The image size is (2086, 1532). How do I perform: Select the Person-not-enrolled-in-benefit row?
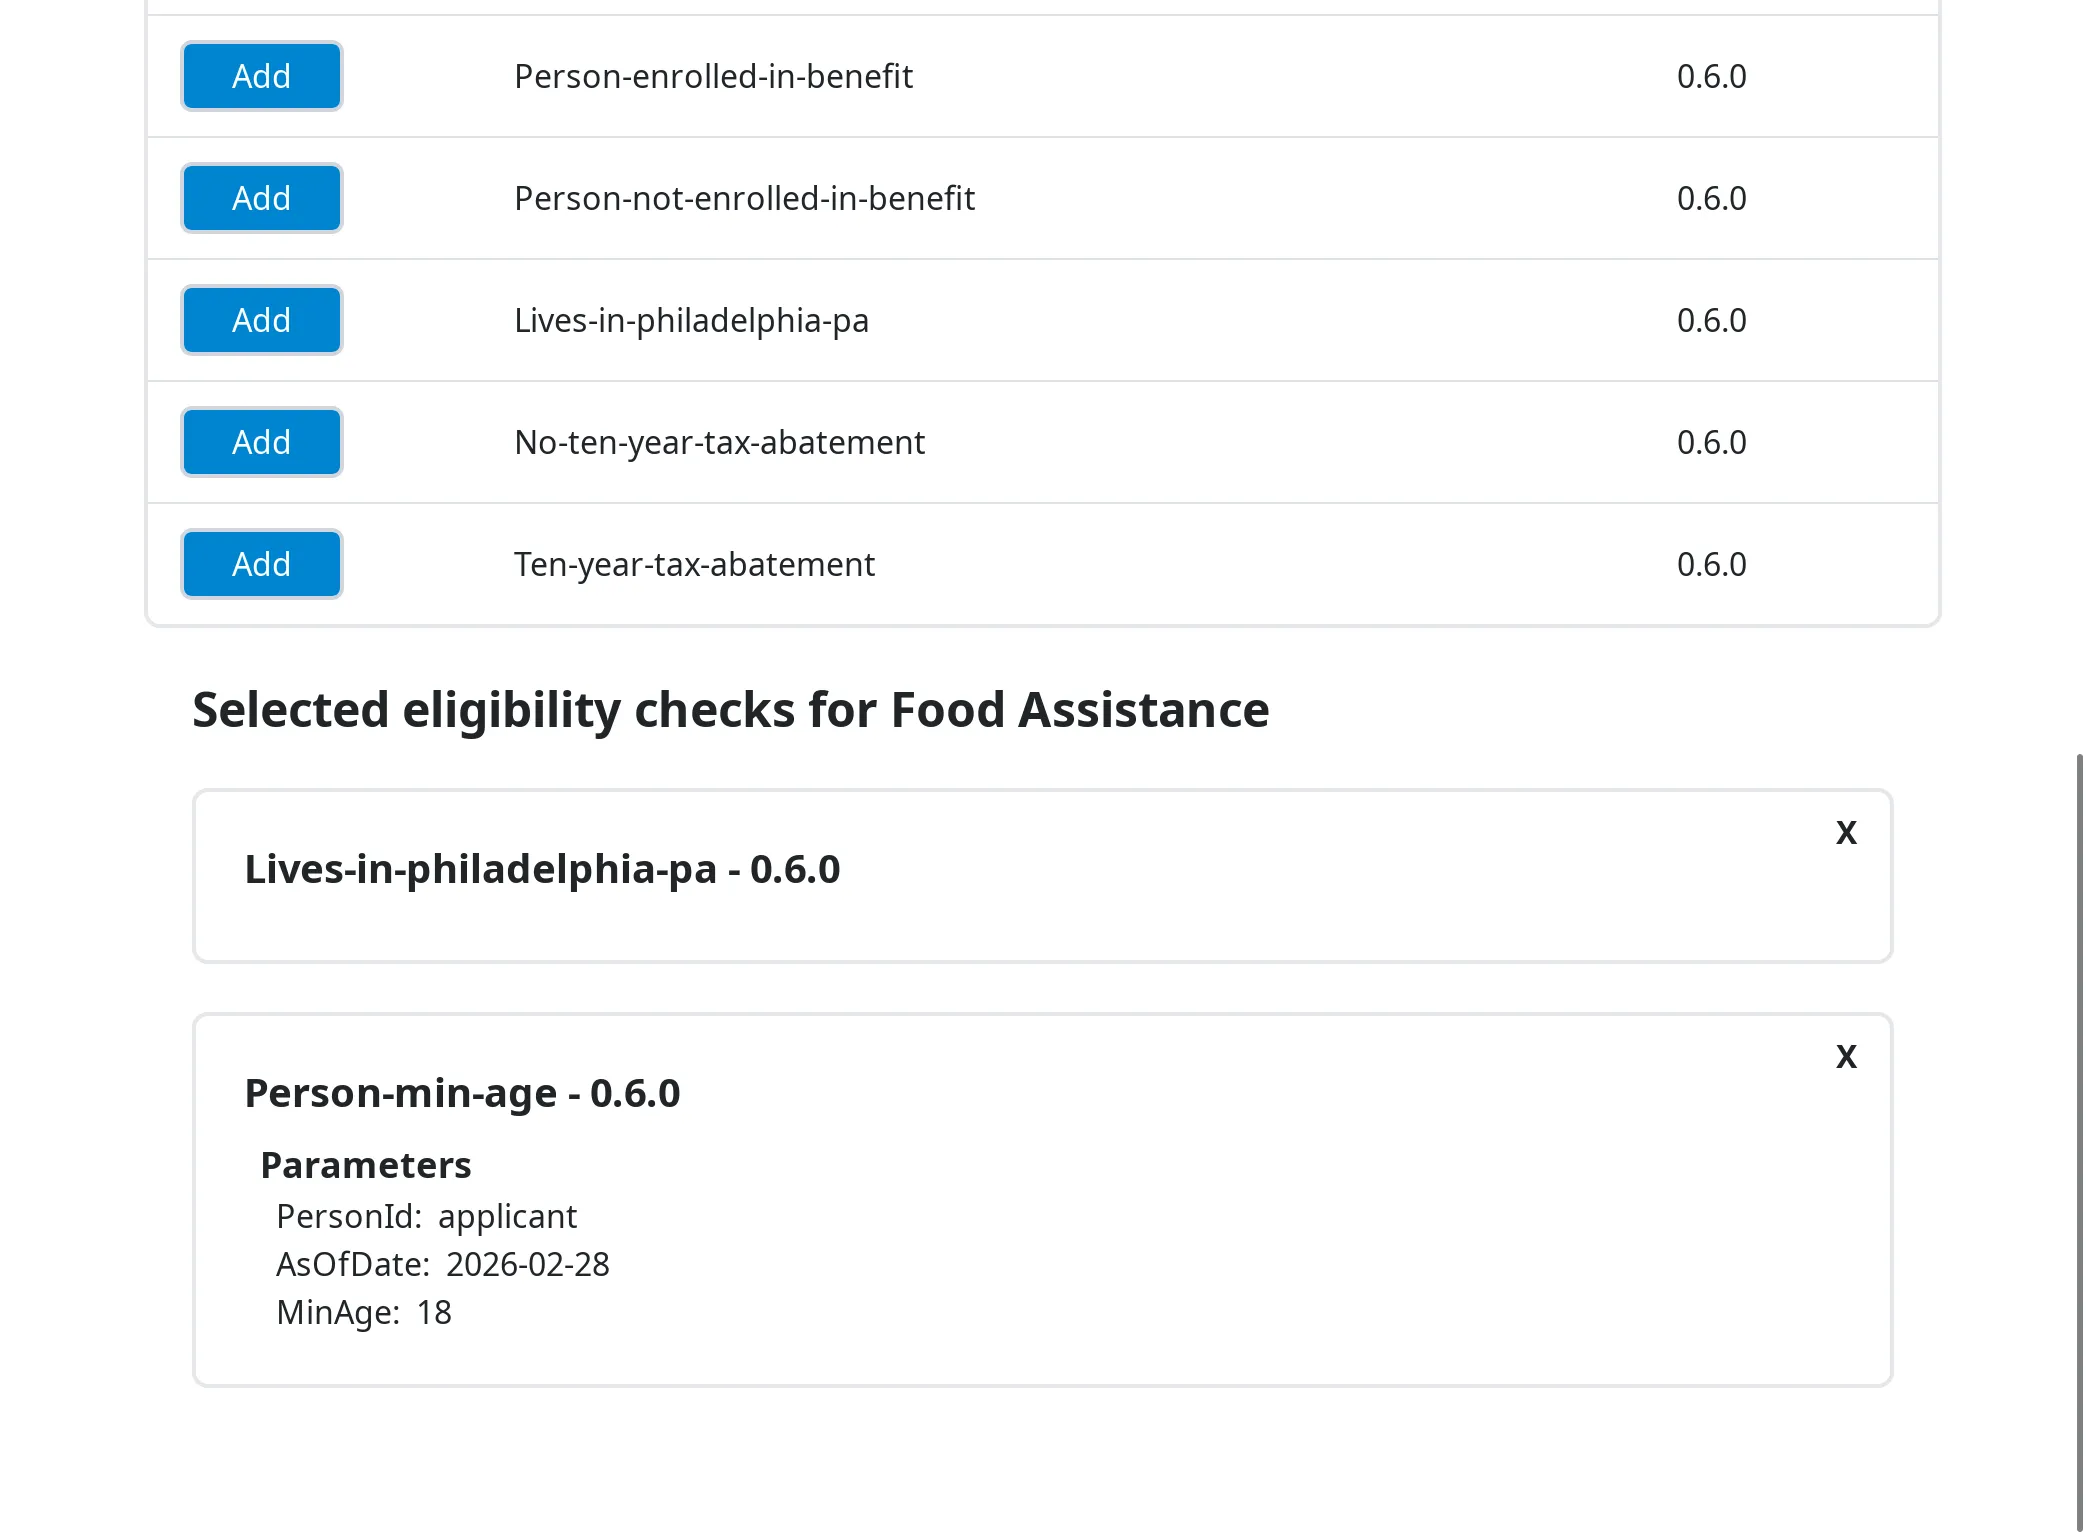pos(745,198)
